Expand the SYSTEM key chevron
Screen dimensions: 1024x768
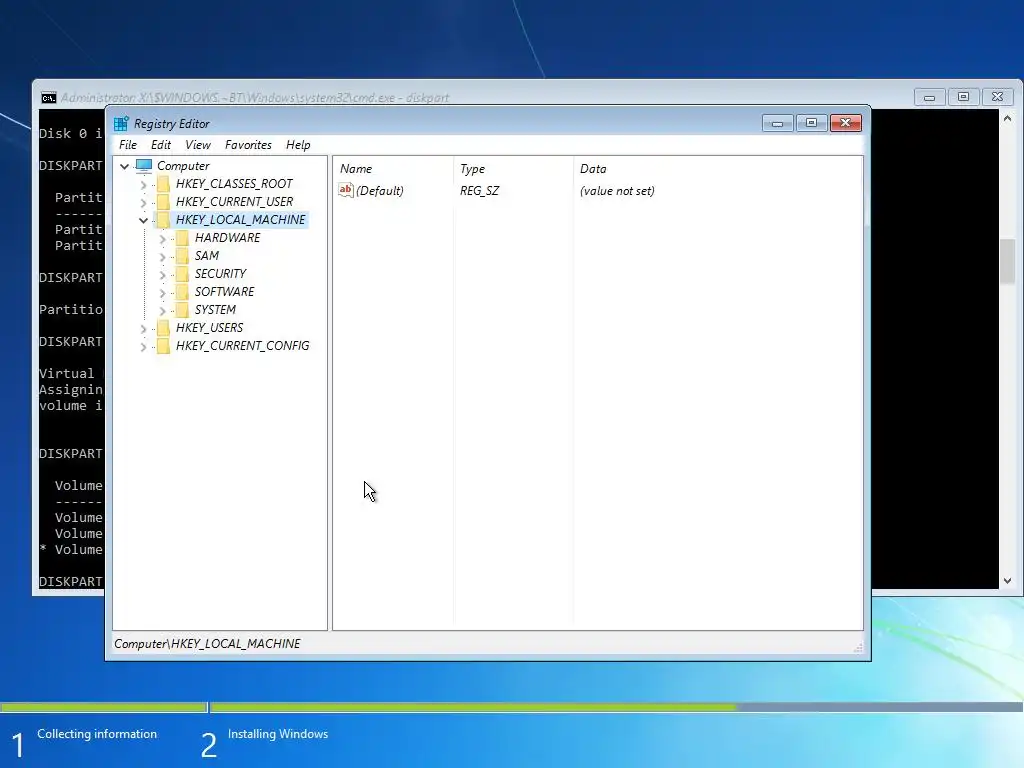click(x=162, y=311)
